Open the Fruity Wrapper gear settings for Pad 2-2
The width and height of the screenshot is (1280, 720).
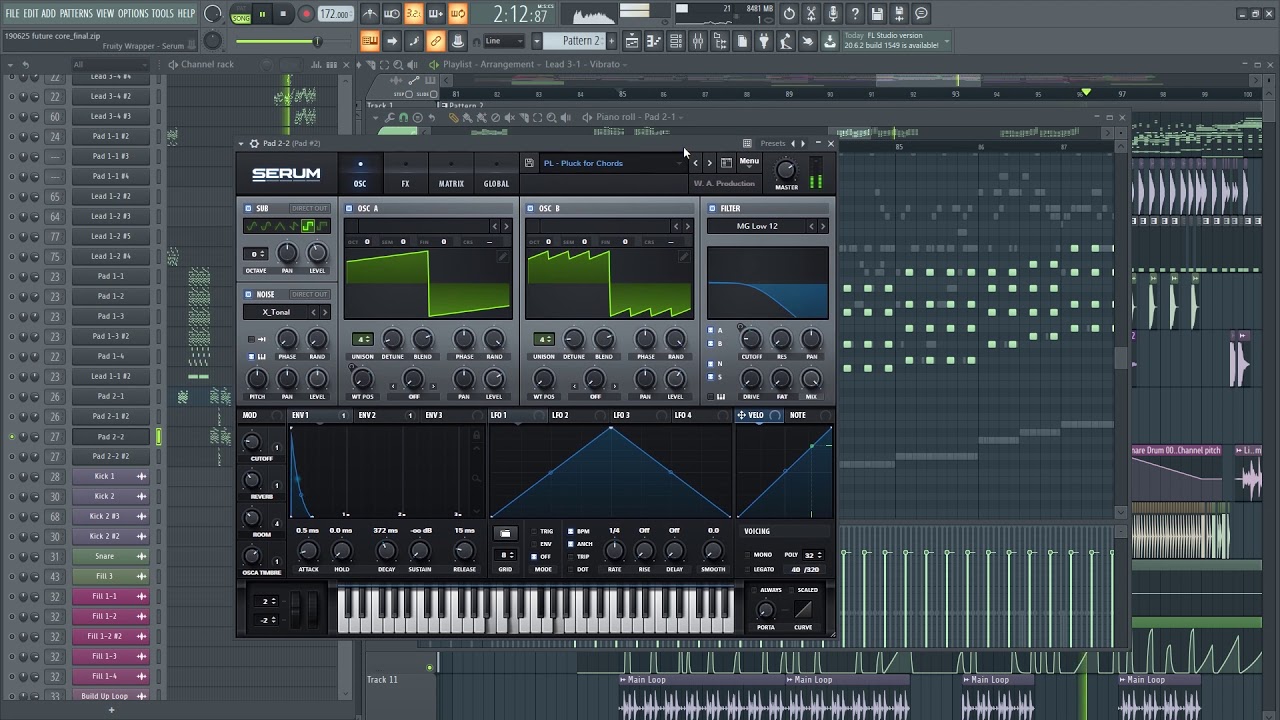point(254,143)
